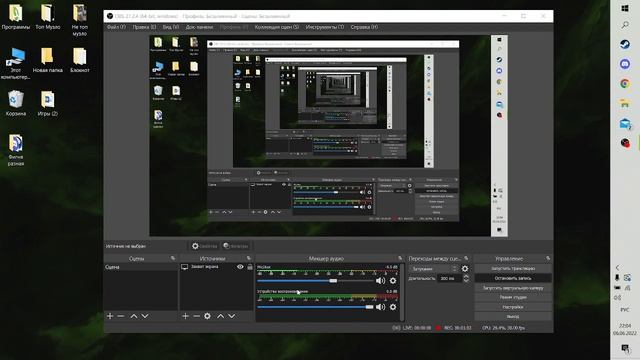Viewport: 640px width, 360px height.
Task: Click the transition duration stepper arrows
Action: 466,278
